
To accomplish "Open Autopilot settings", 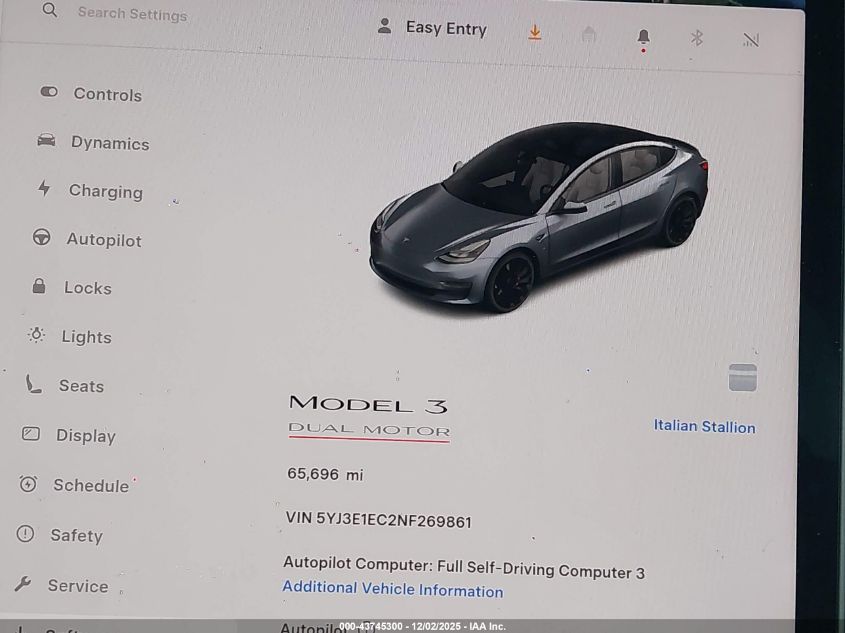I will [x=87, y=239].
